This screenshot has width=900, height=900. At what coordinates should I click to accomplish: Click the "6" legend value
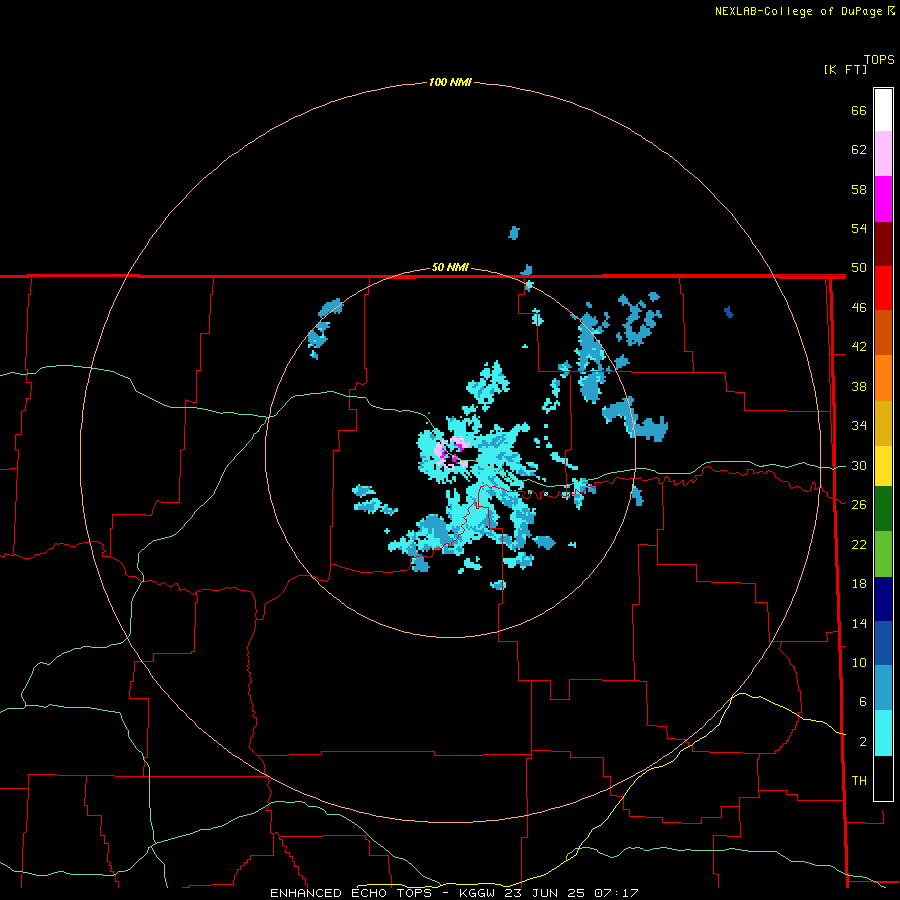863,702
